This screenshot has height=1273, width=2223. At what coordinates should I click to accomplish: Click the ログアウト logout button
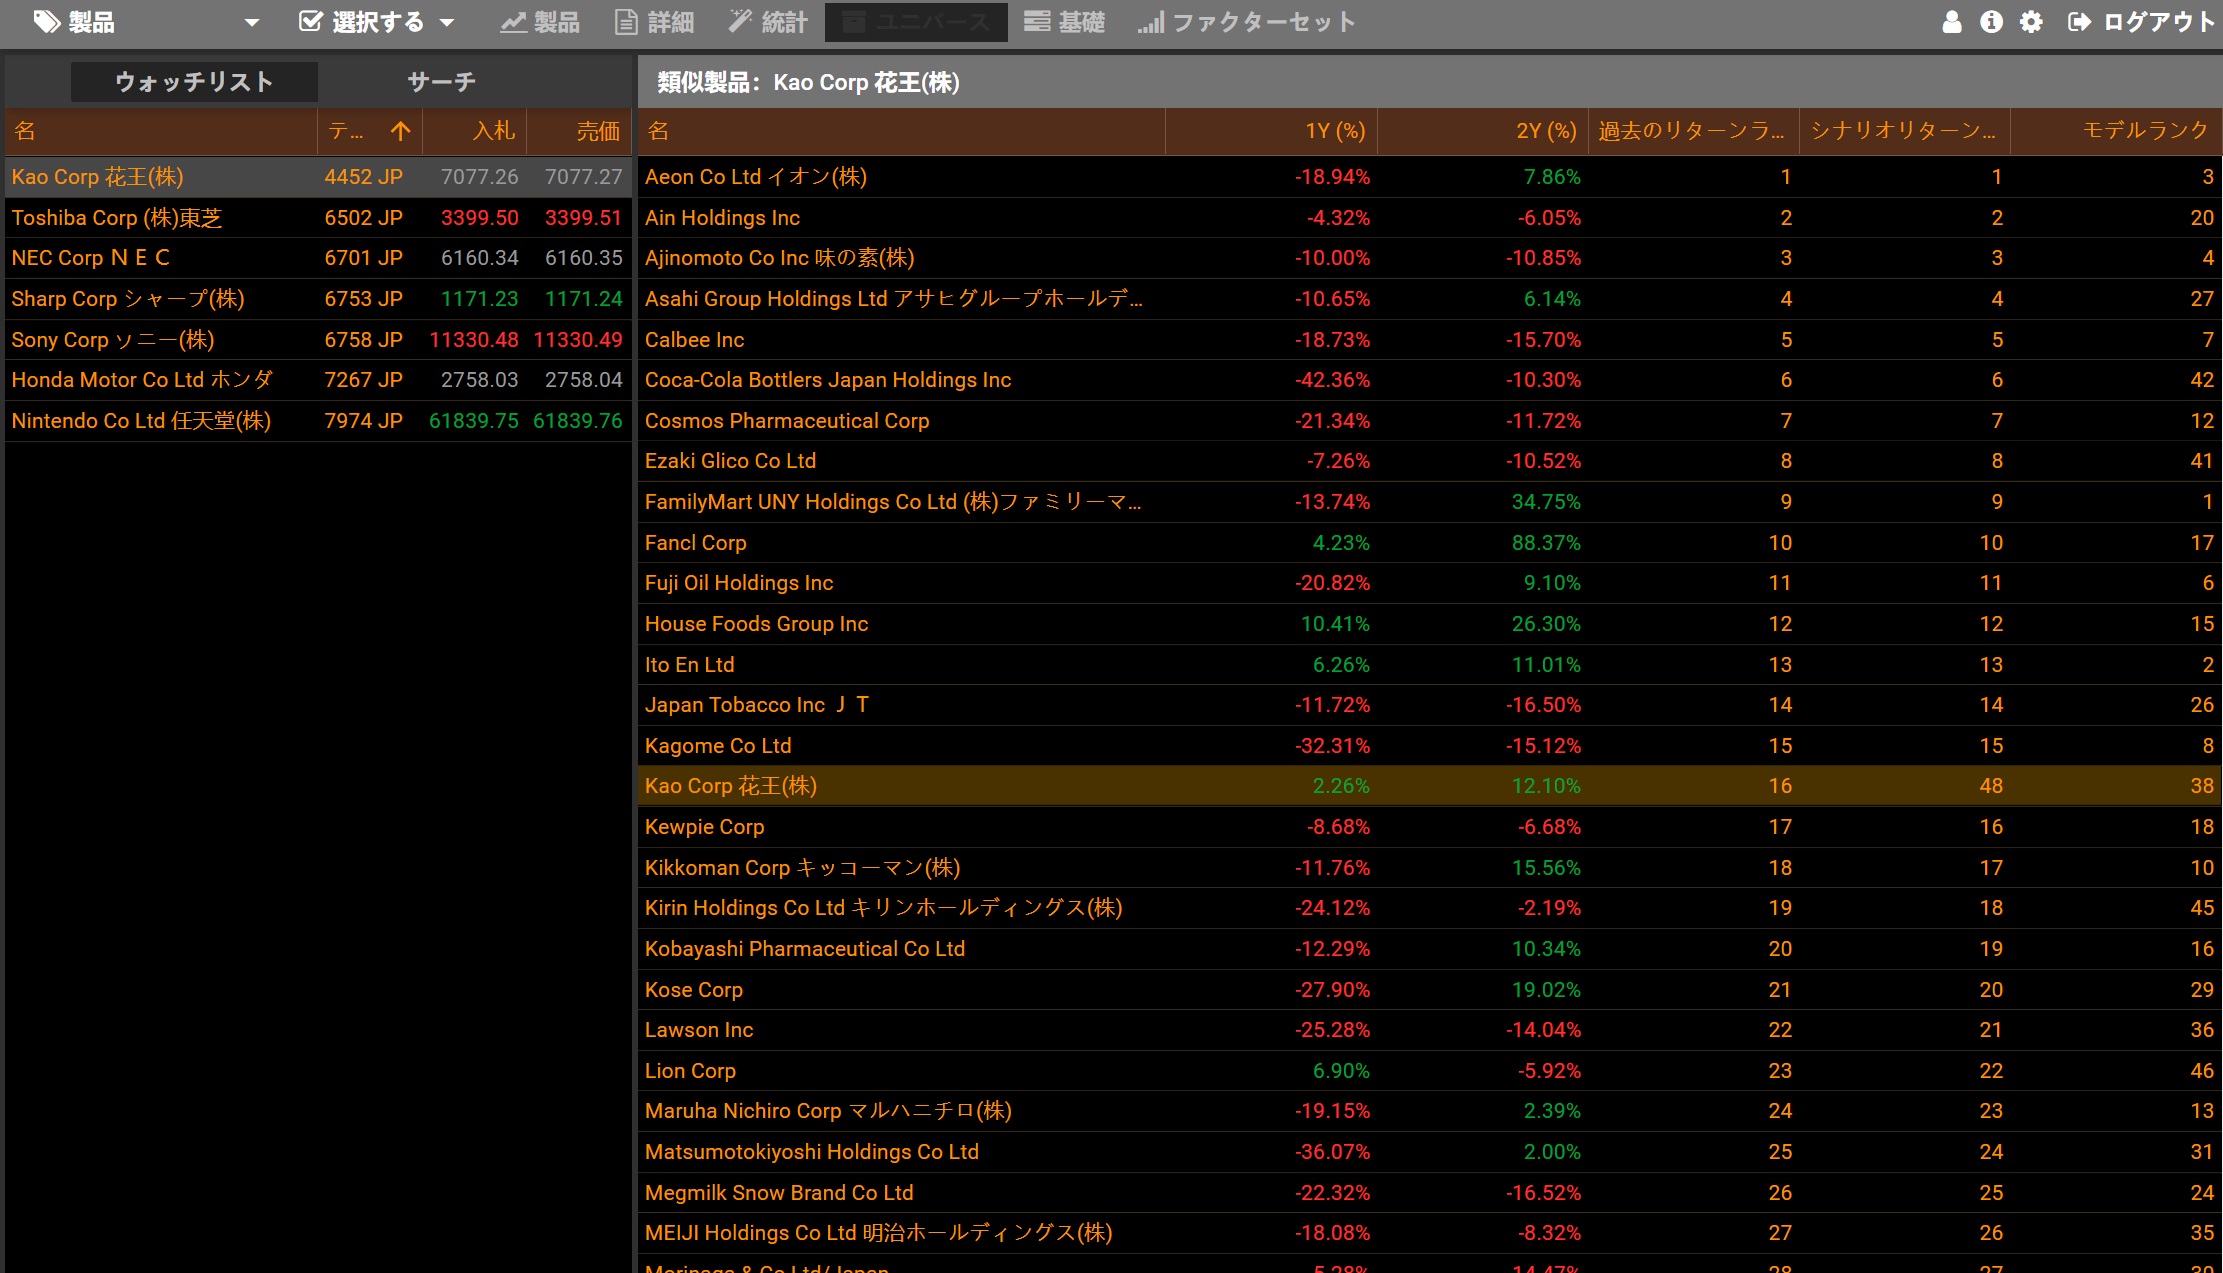pos(2141,22)
